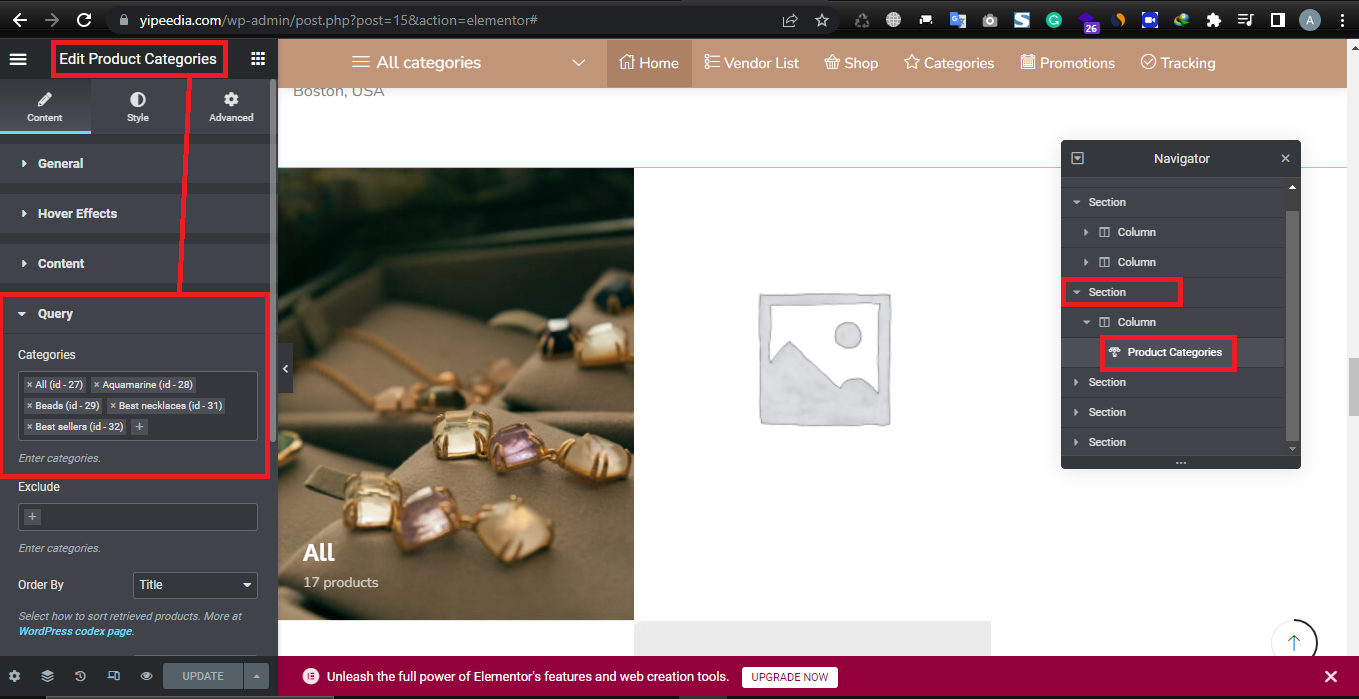Viewport: 1359px width, 699px height.
Task: Dock the Navigator panel icon
Action: pyautogui.click(x=1077, y=158)
